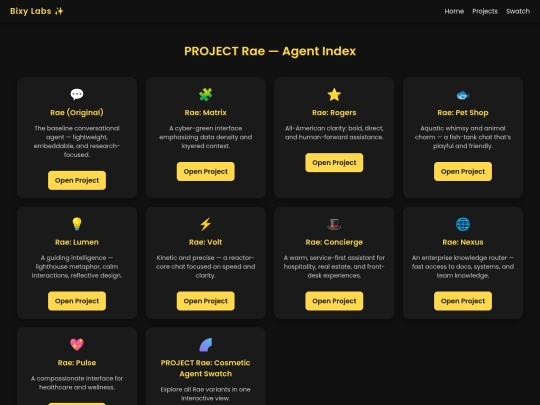Screen dimensions: 540x405
Task: Open Project for Rae: Nexus
Action: tap(463, 301)
